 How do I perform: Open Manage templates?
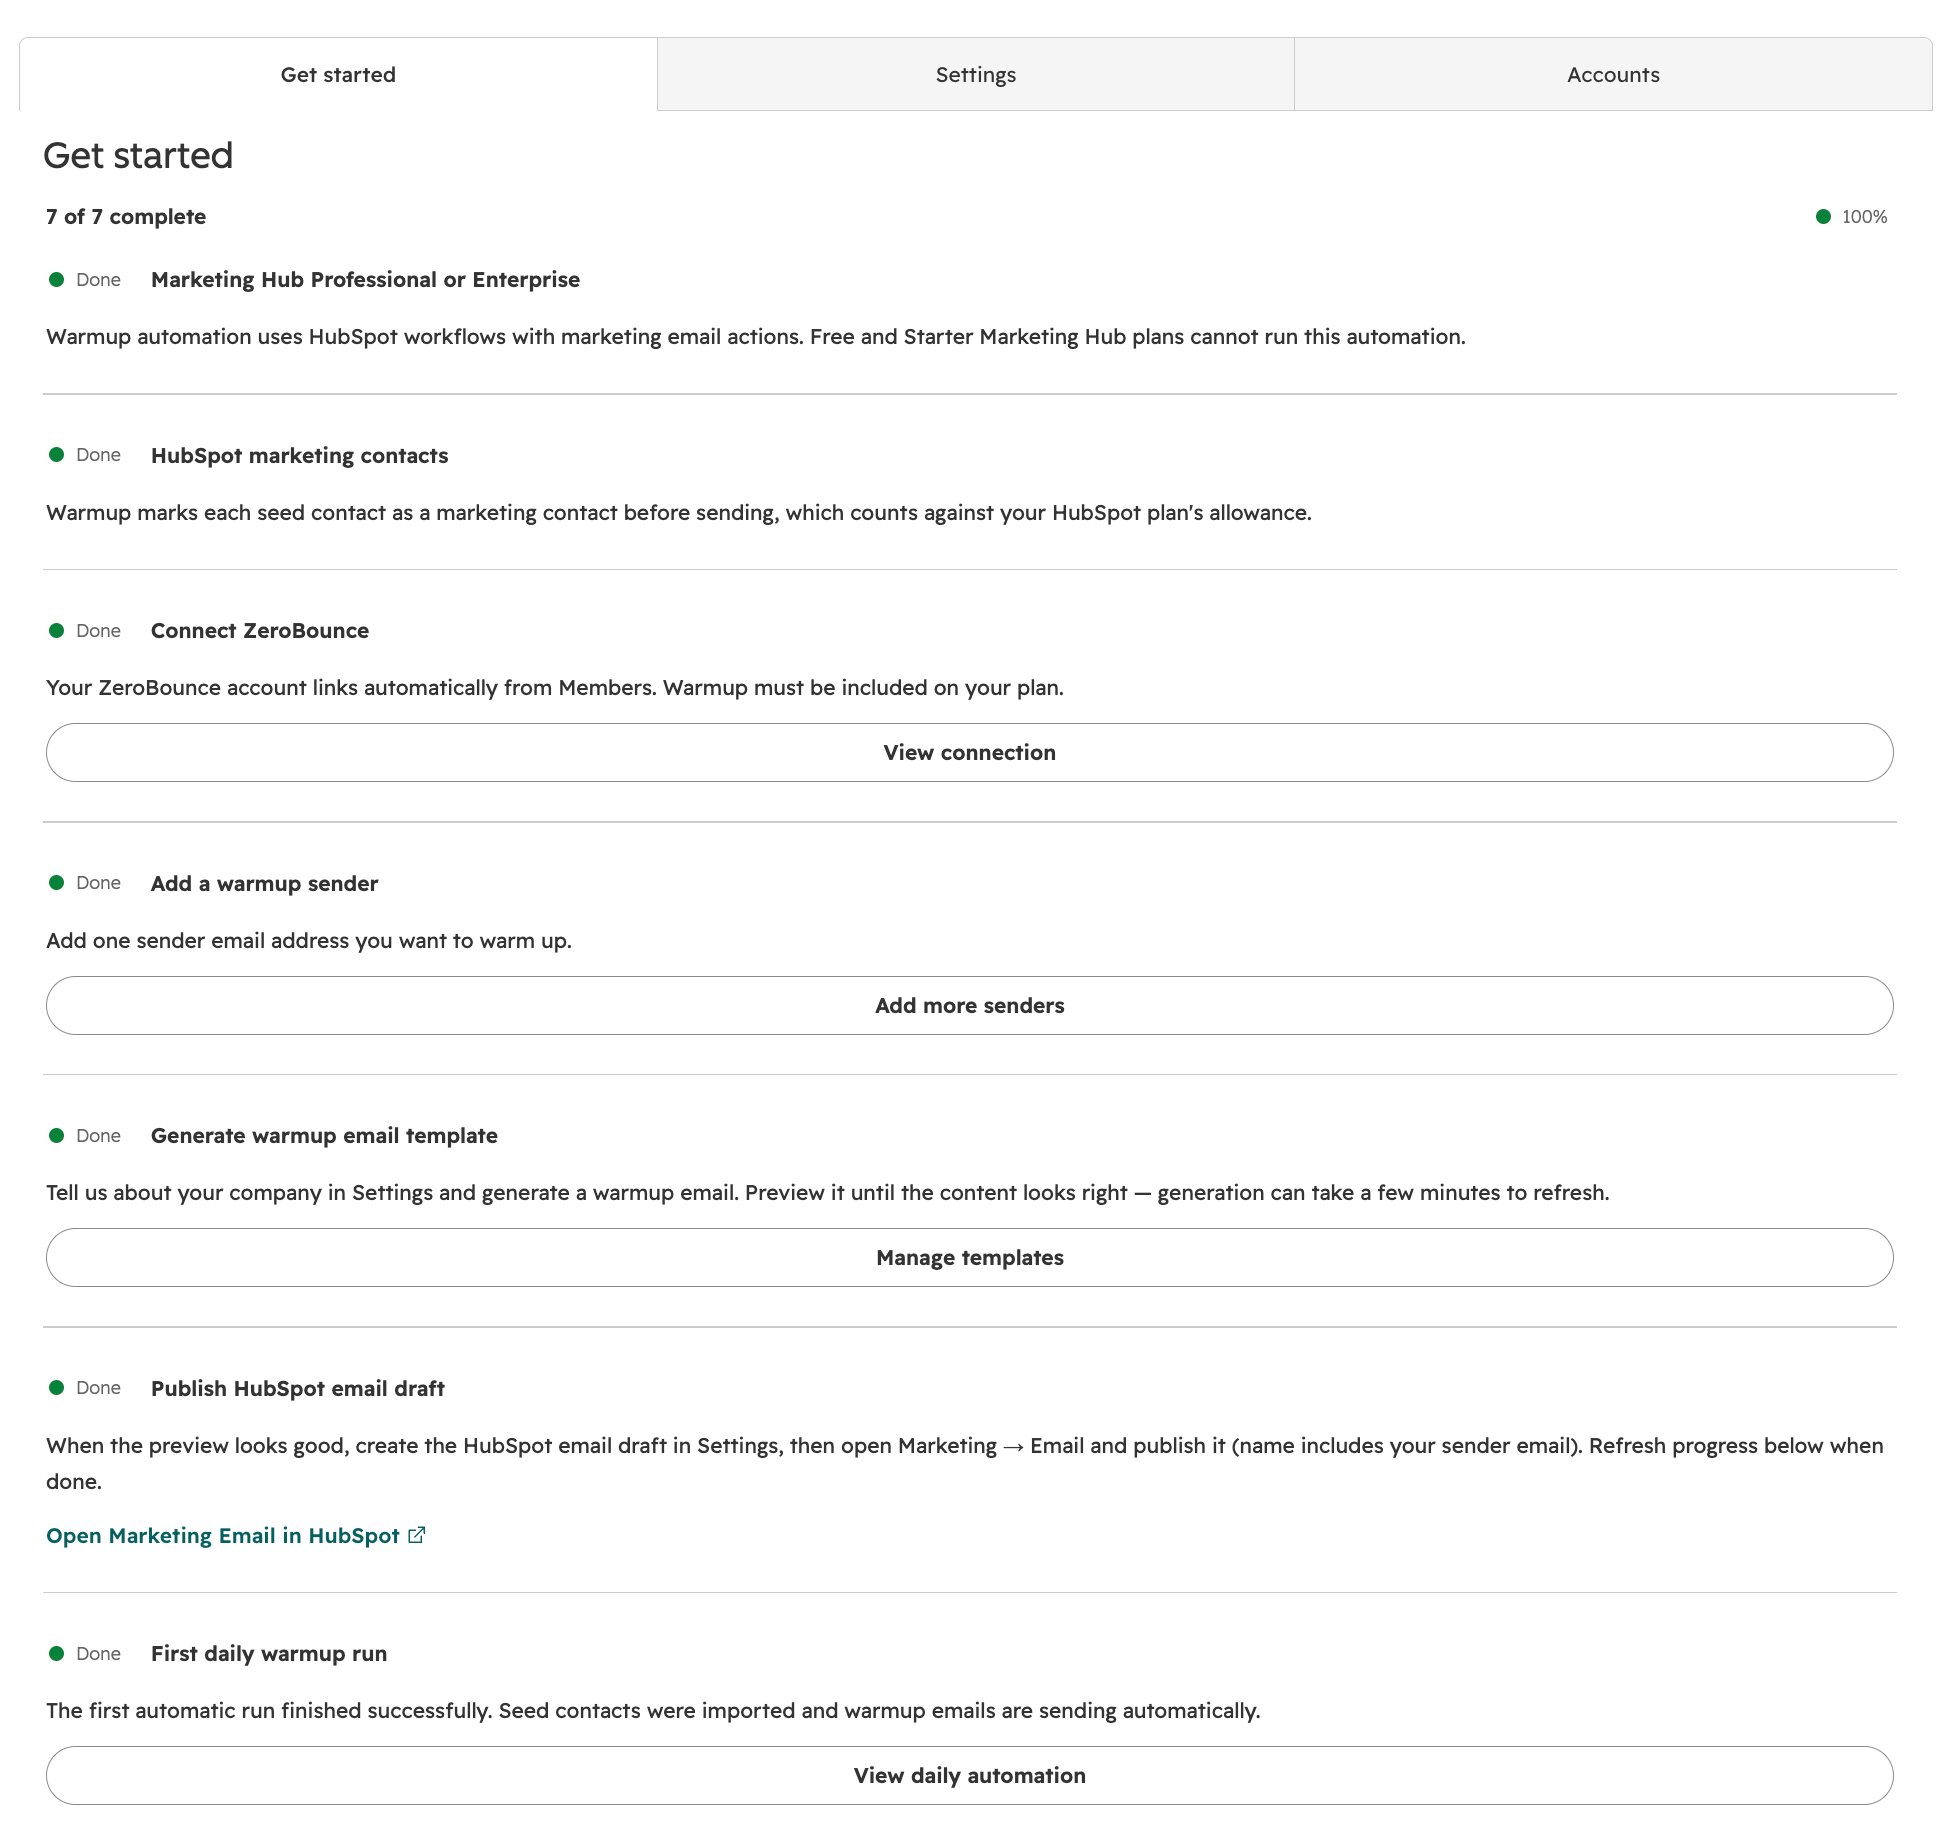tap(970, 1258)
